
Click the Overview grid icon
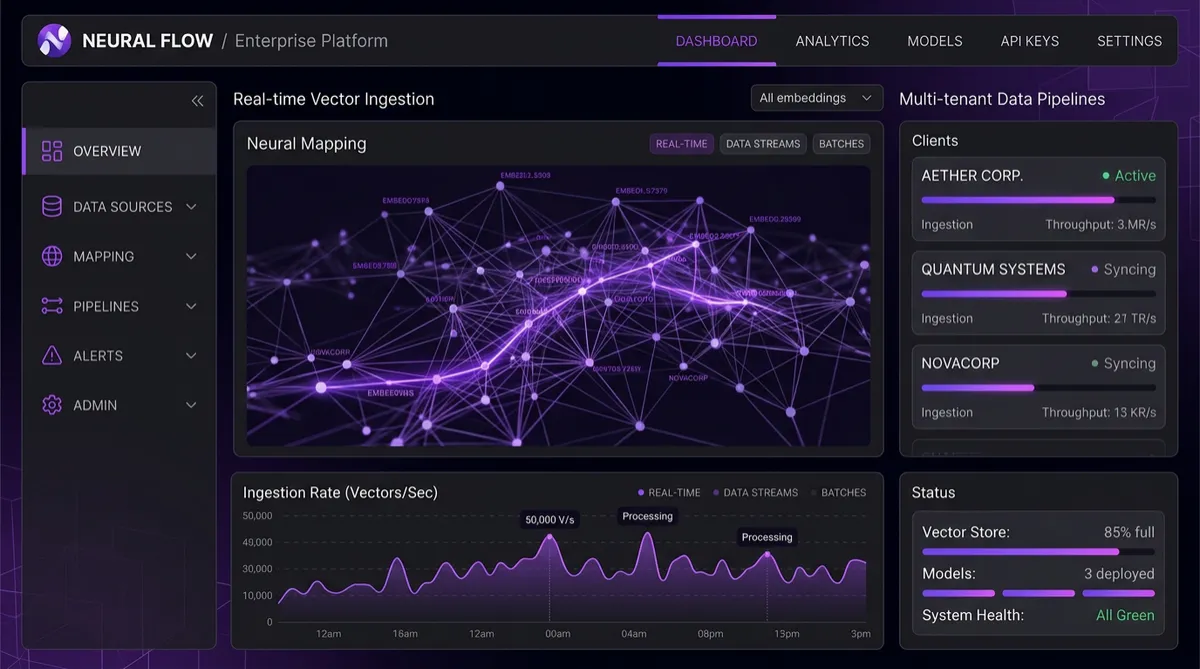coord(52,151)
